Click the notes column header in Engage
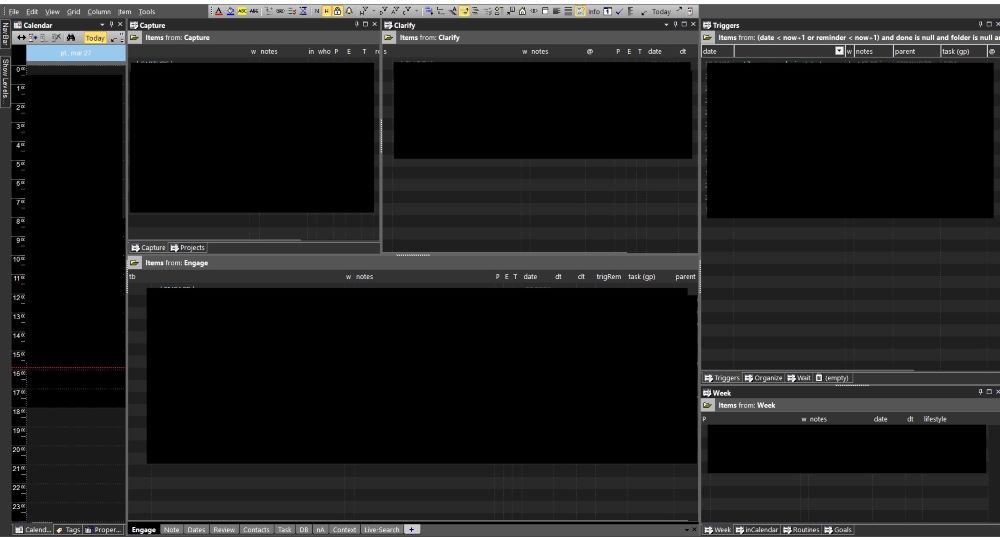Viewport: 1000px width, 537px height. click(x=364, y=276)
